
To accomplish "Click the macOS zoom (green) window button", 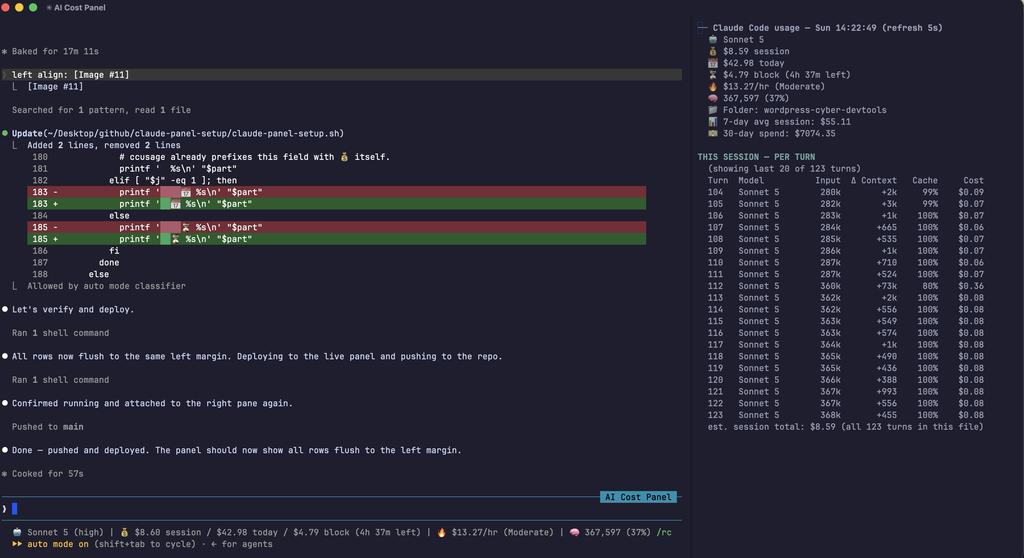I will coord(33,7).
